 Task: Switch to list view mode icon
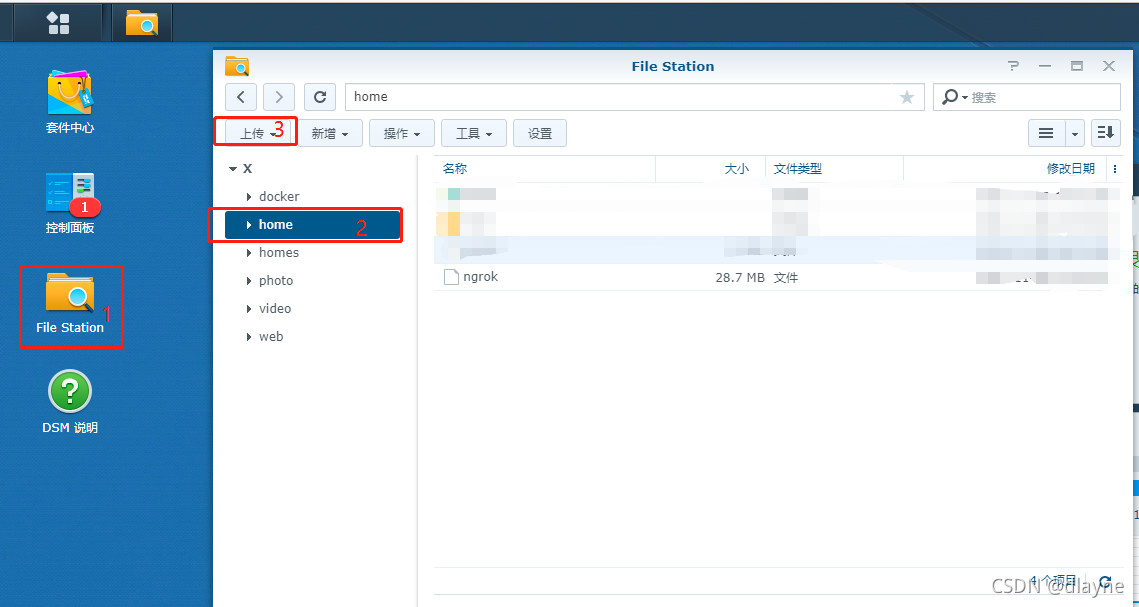pos(1046,133)
